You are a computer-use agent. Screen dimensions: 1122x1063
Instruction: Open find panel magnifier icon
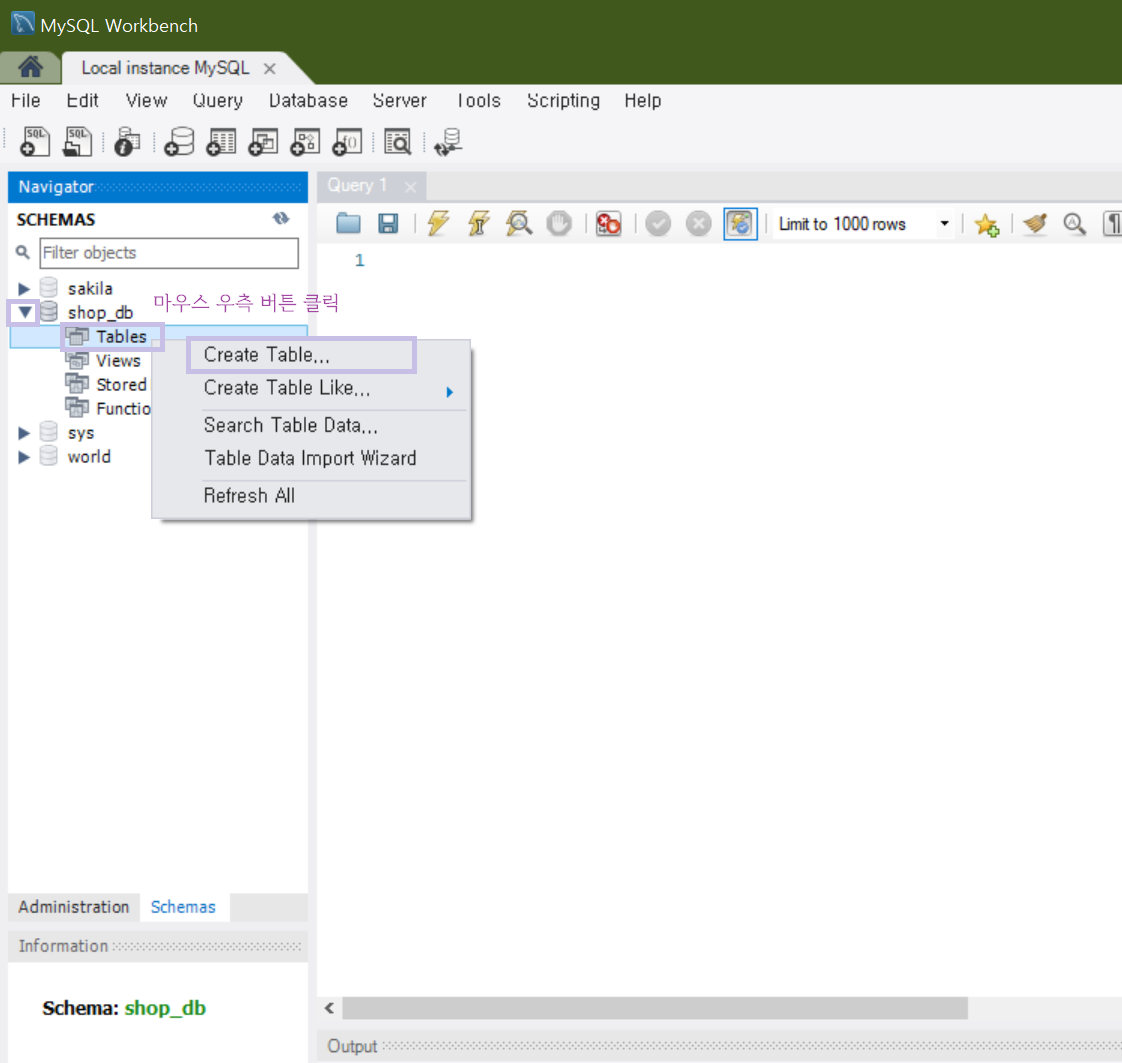point(1074,224)
